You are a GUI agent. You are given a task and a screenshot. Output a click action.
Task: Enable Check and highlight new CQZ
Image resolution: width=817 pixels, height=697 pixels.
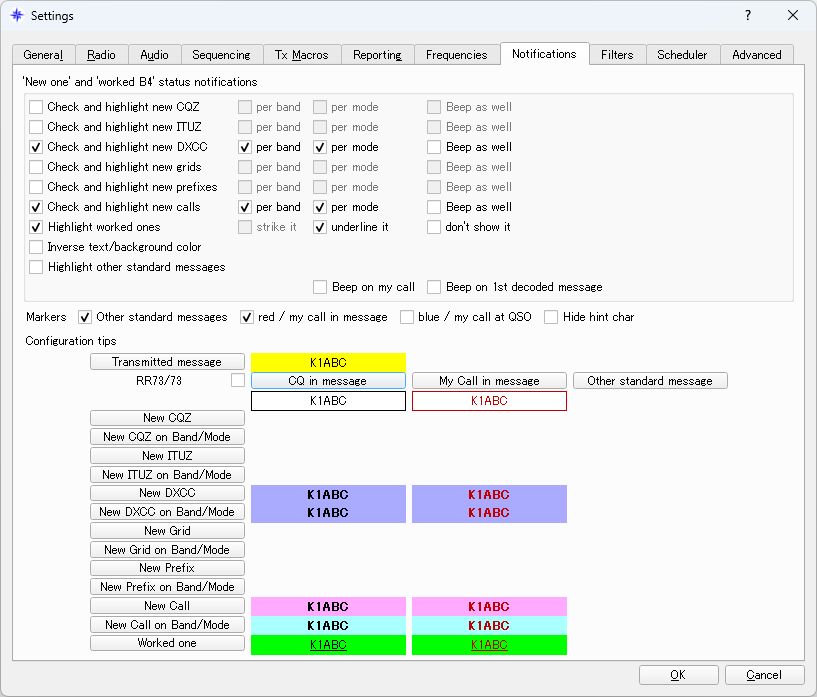(36, 107)
